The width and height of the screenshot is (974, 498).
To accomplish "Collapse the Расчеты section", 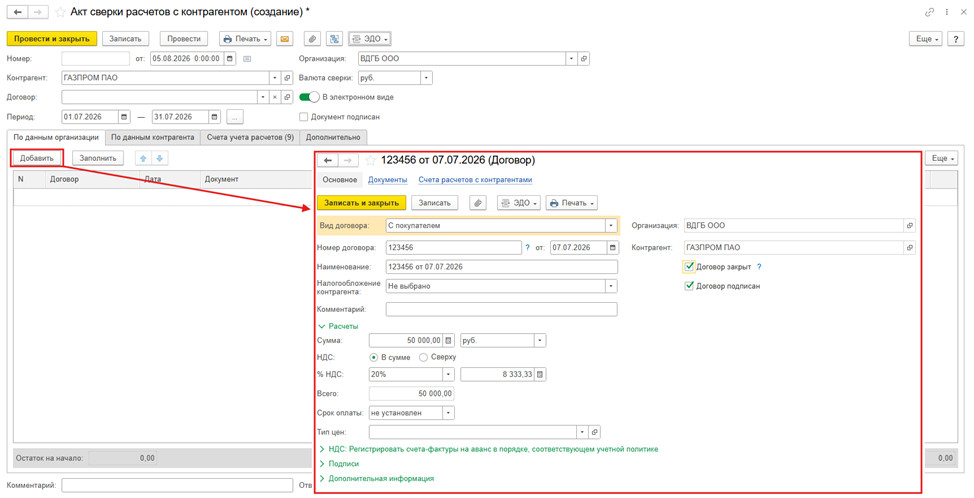I will pos(338,326).
